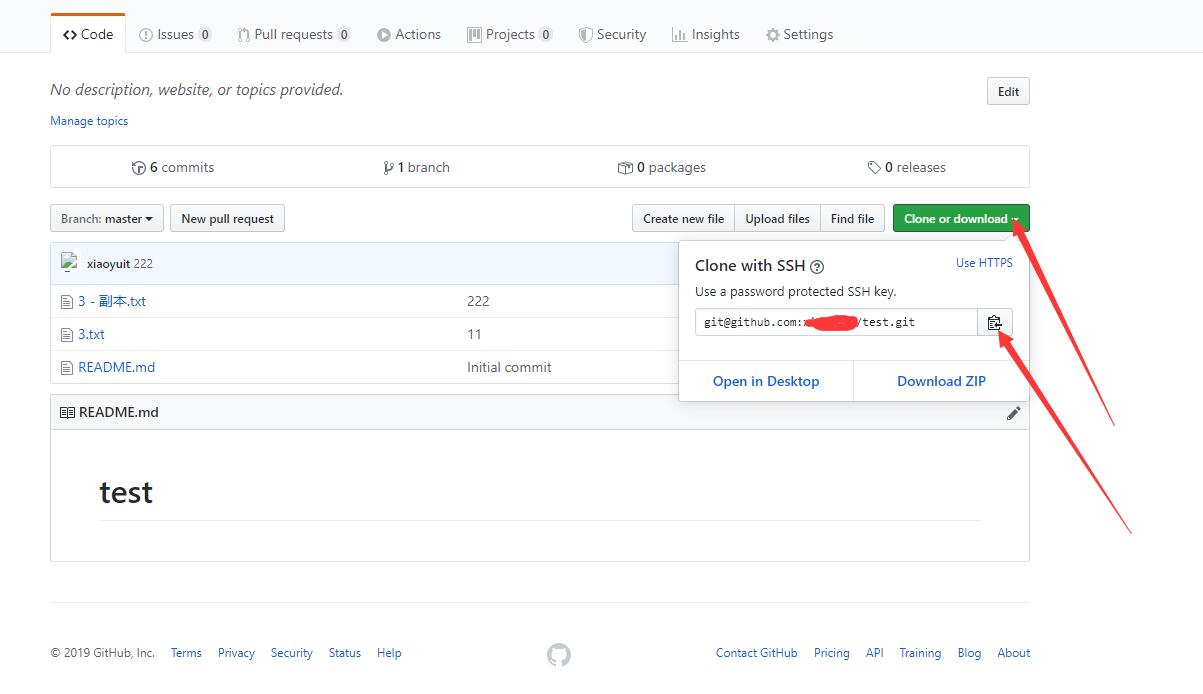Screen dimensions: 1203x694
Task: Open the Contact GitHub link
Action: [757, 653]
